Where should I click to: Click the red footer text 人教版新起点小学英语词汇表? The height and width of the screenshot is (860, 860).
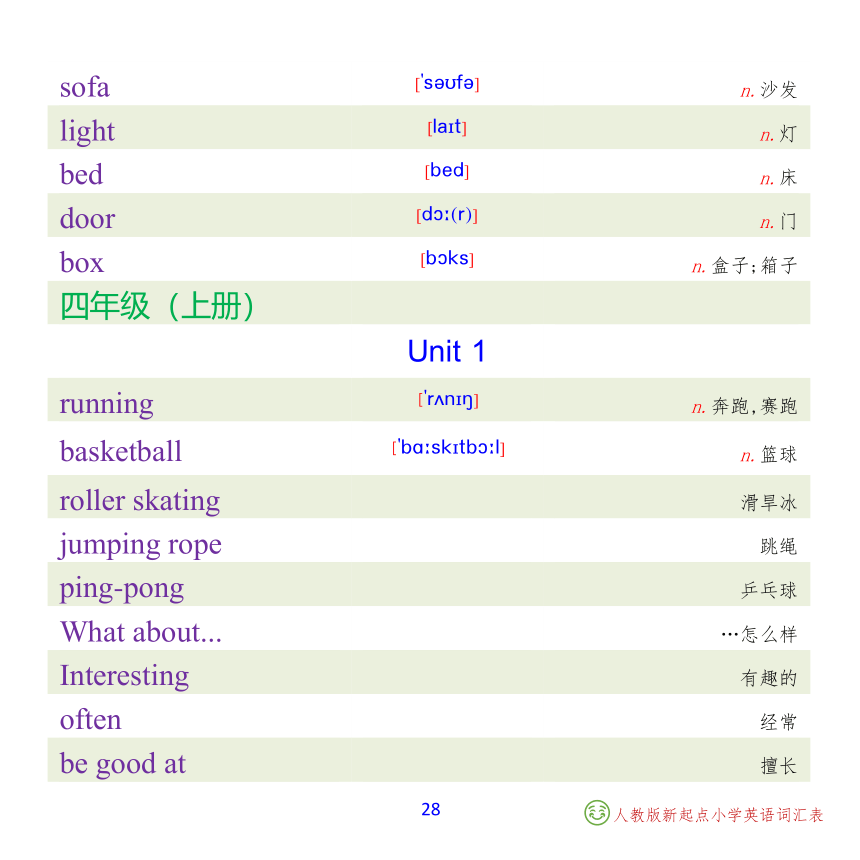[718, 815]
